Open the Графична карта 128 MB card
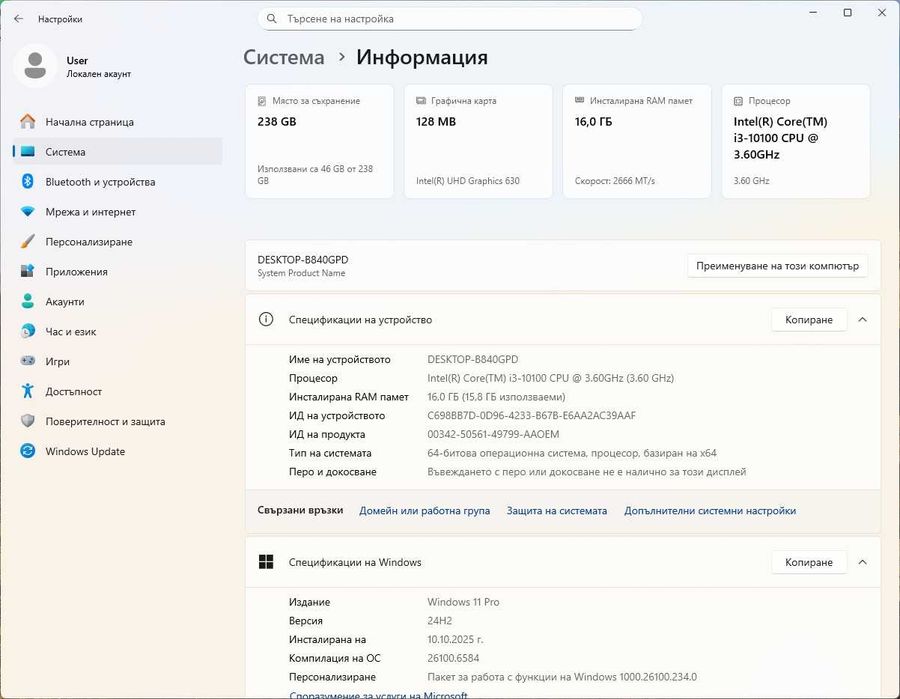This screenshot has width=900, height=699. (478, 141)
